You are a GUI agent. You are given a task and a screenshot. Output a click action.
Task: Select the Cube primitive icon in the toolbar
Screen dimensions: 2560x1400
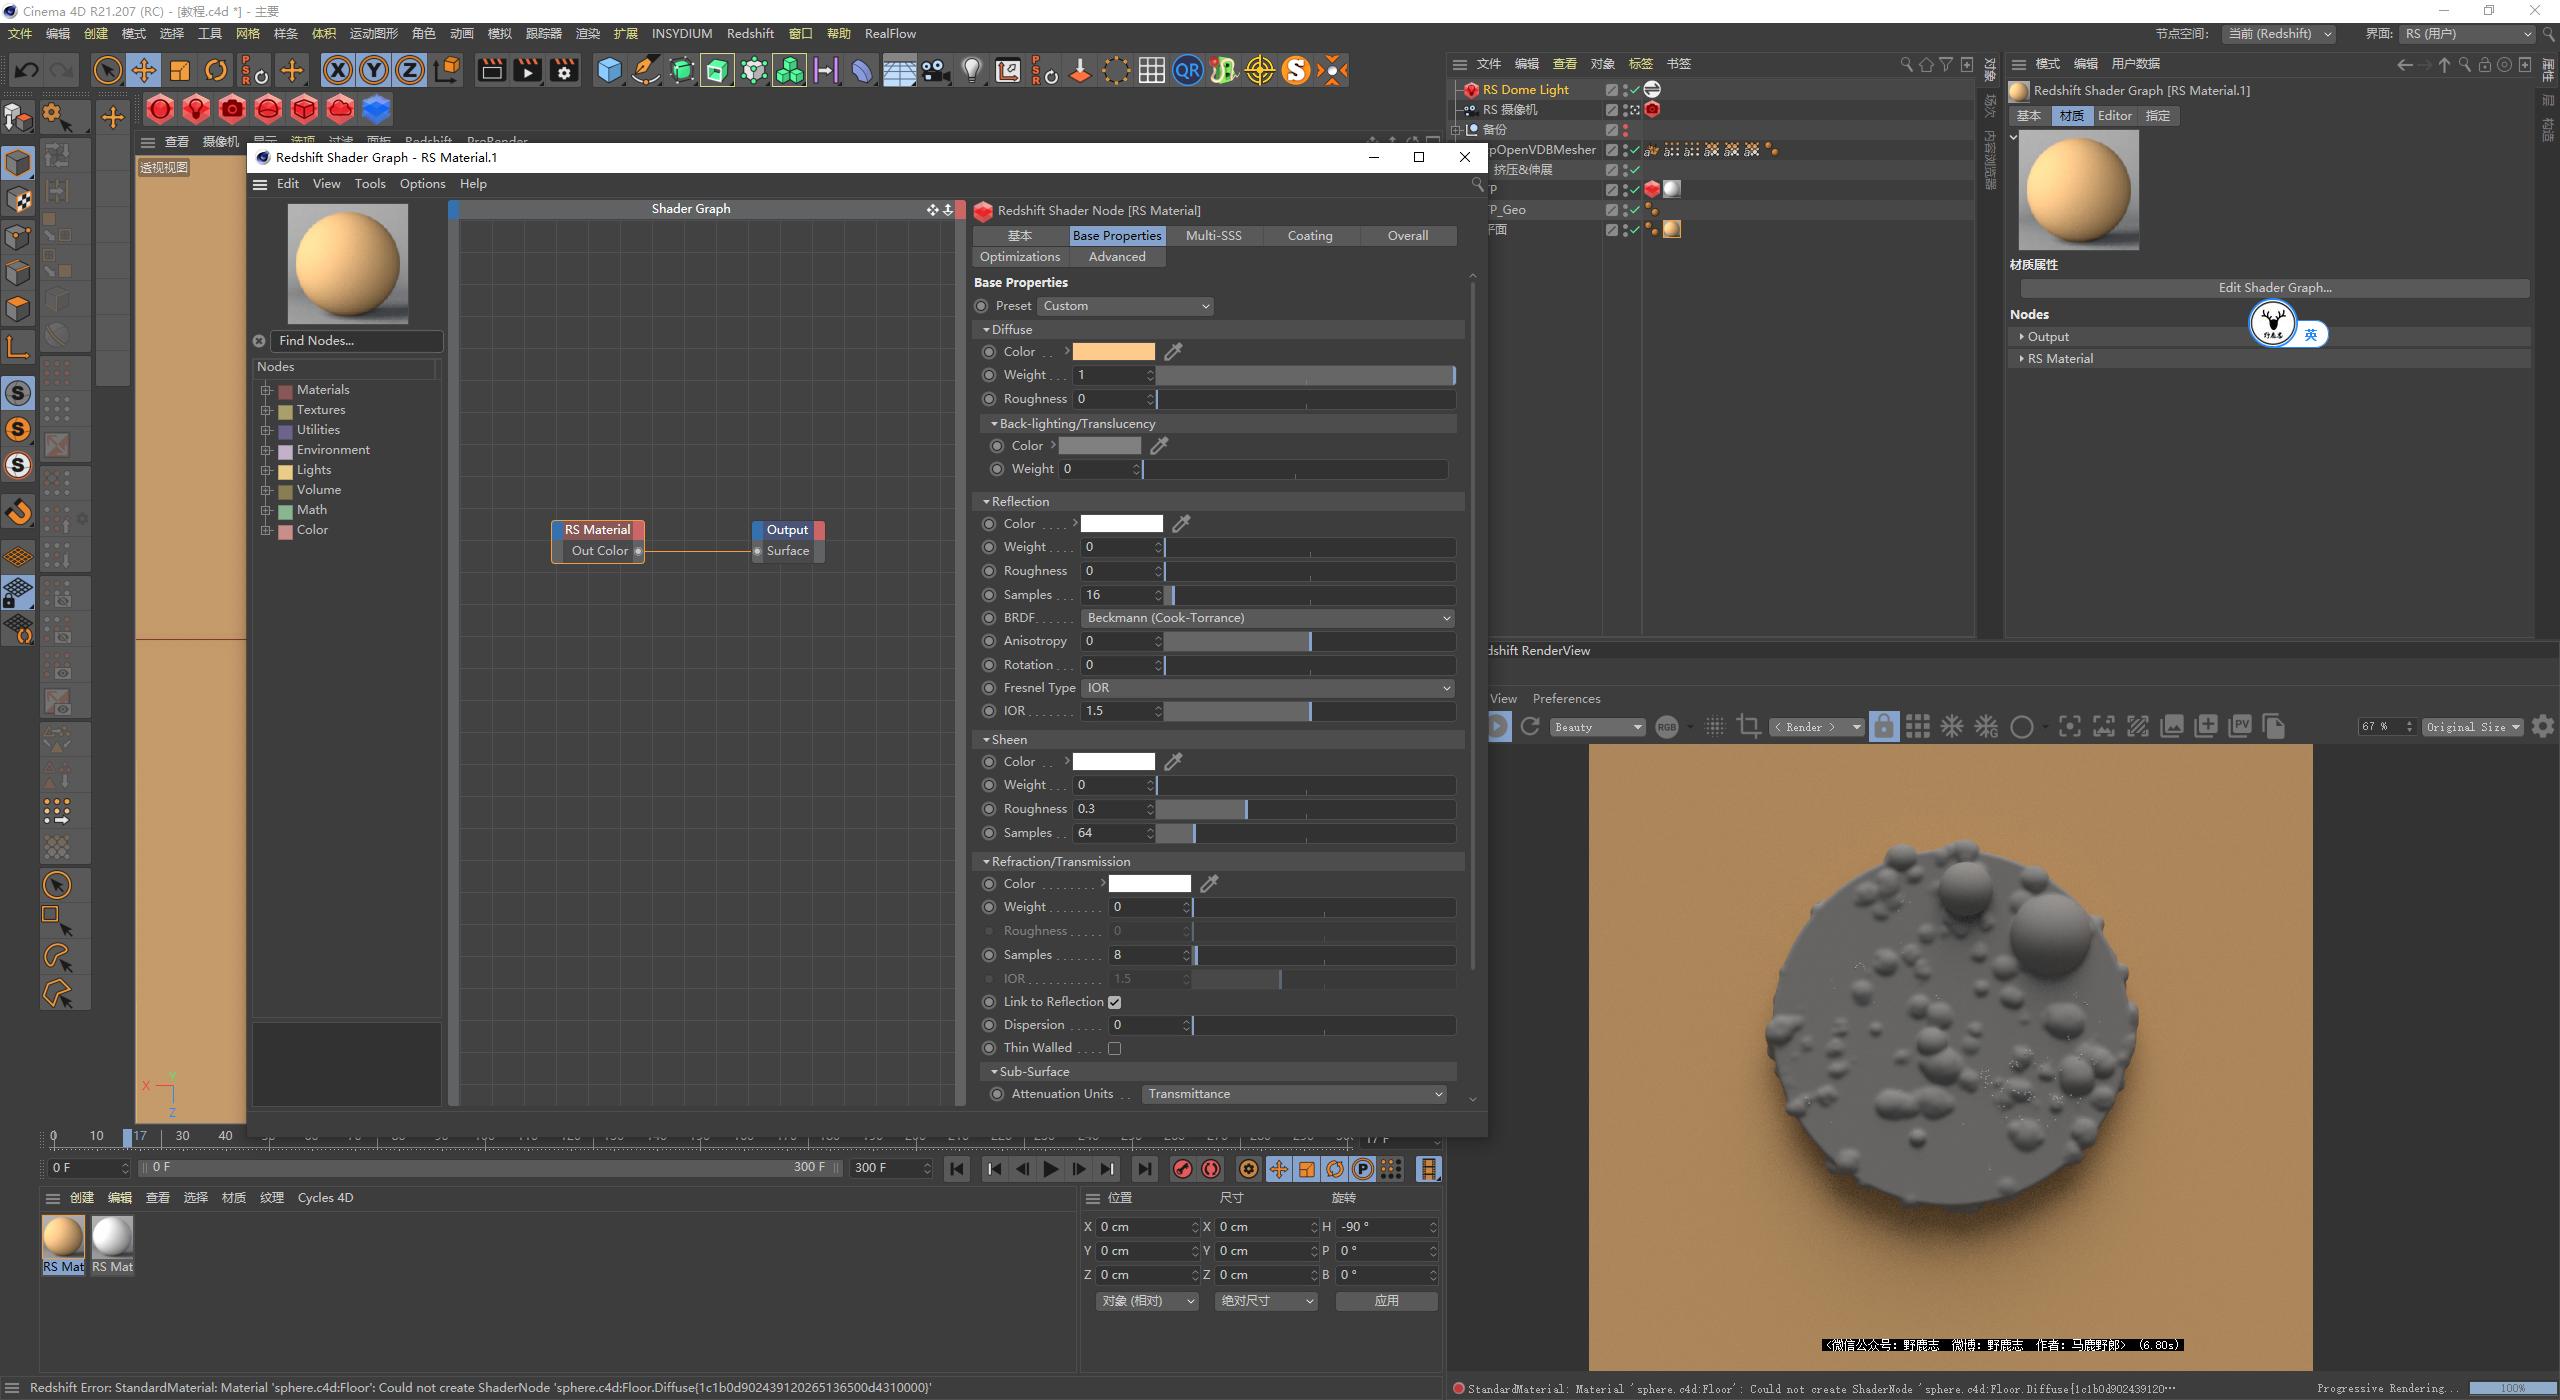[x=610, y=70]
